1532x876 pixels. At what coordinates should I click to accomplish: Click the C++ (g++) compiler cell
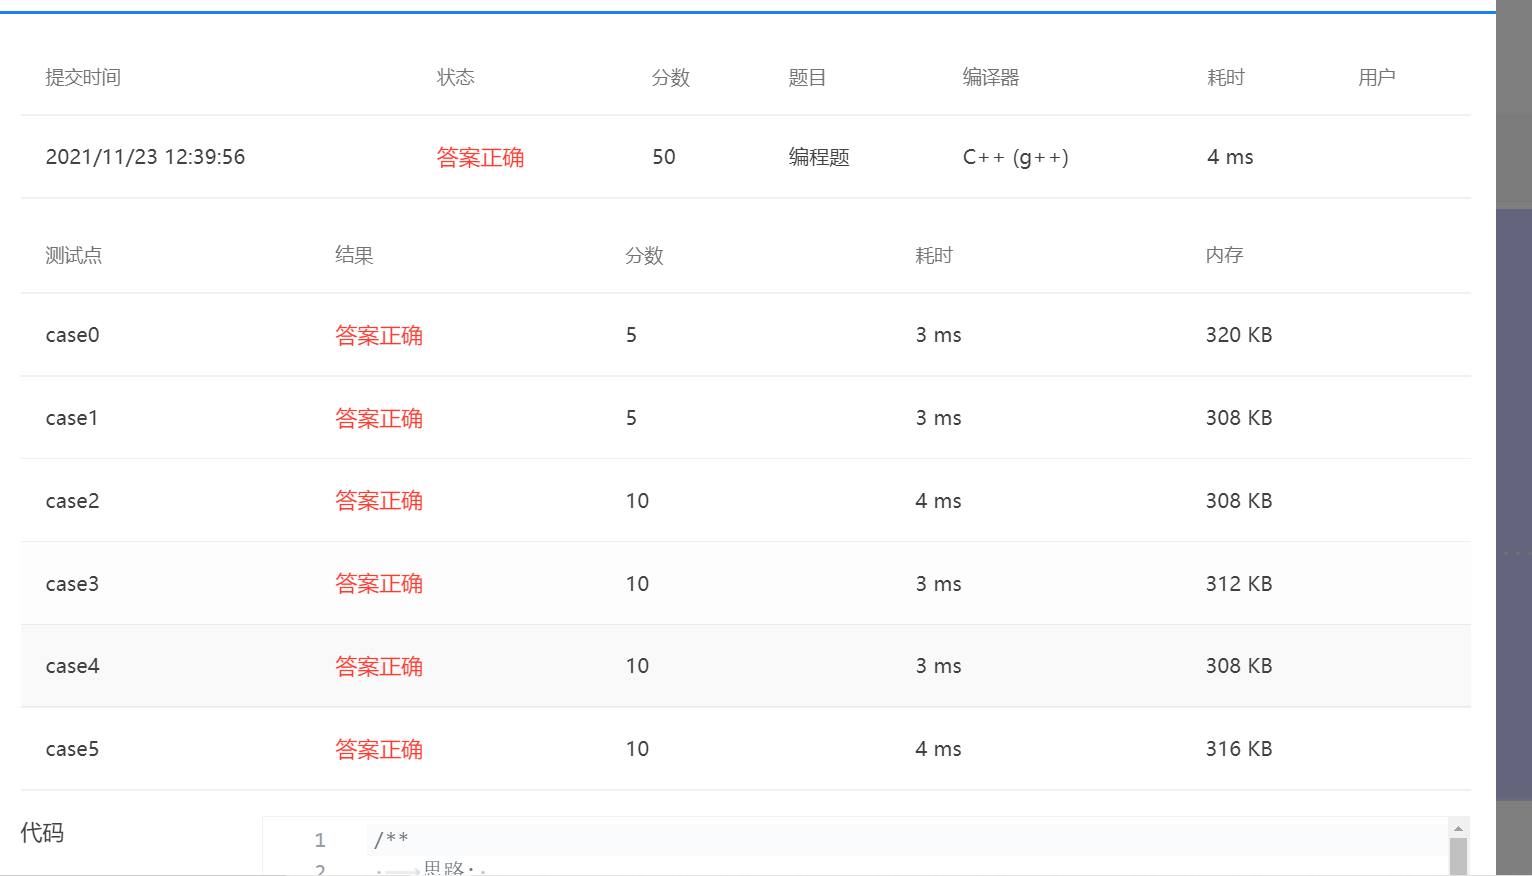[x=1015, y=157]
